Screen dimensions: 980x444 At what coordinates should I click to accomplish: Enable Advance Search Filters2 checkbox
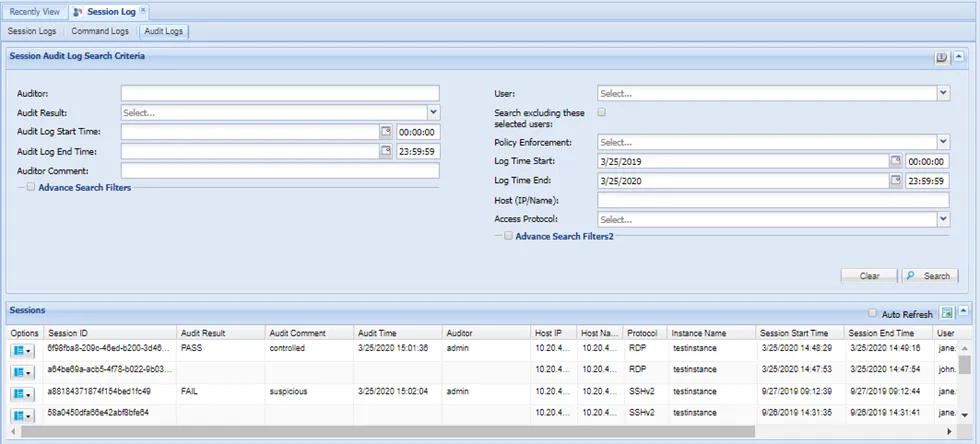[x=508, y=236]
